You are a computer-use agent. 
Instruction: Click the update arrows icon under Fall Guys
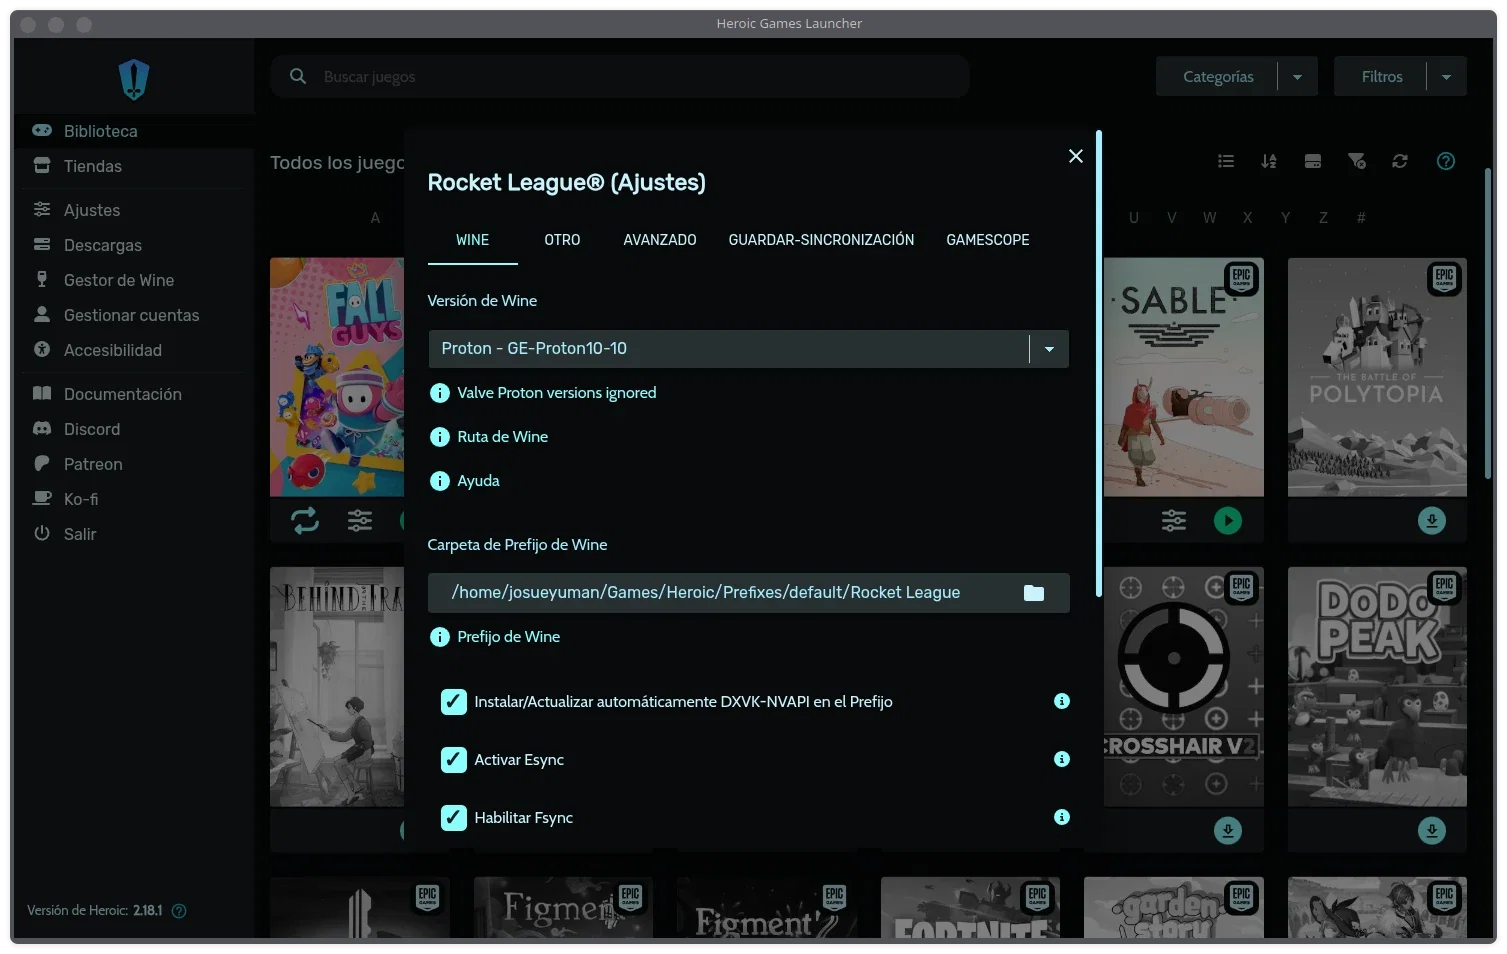[305, 520]
